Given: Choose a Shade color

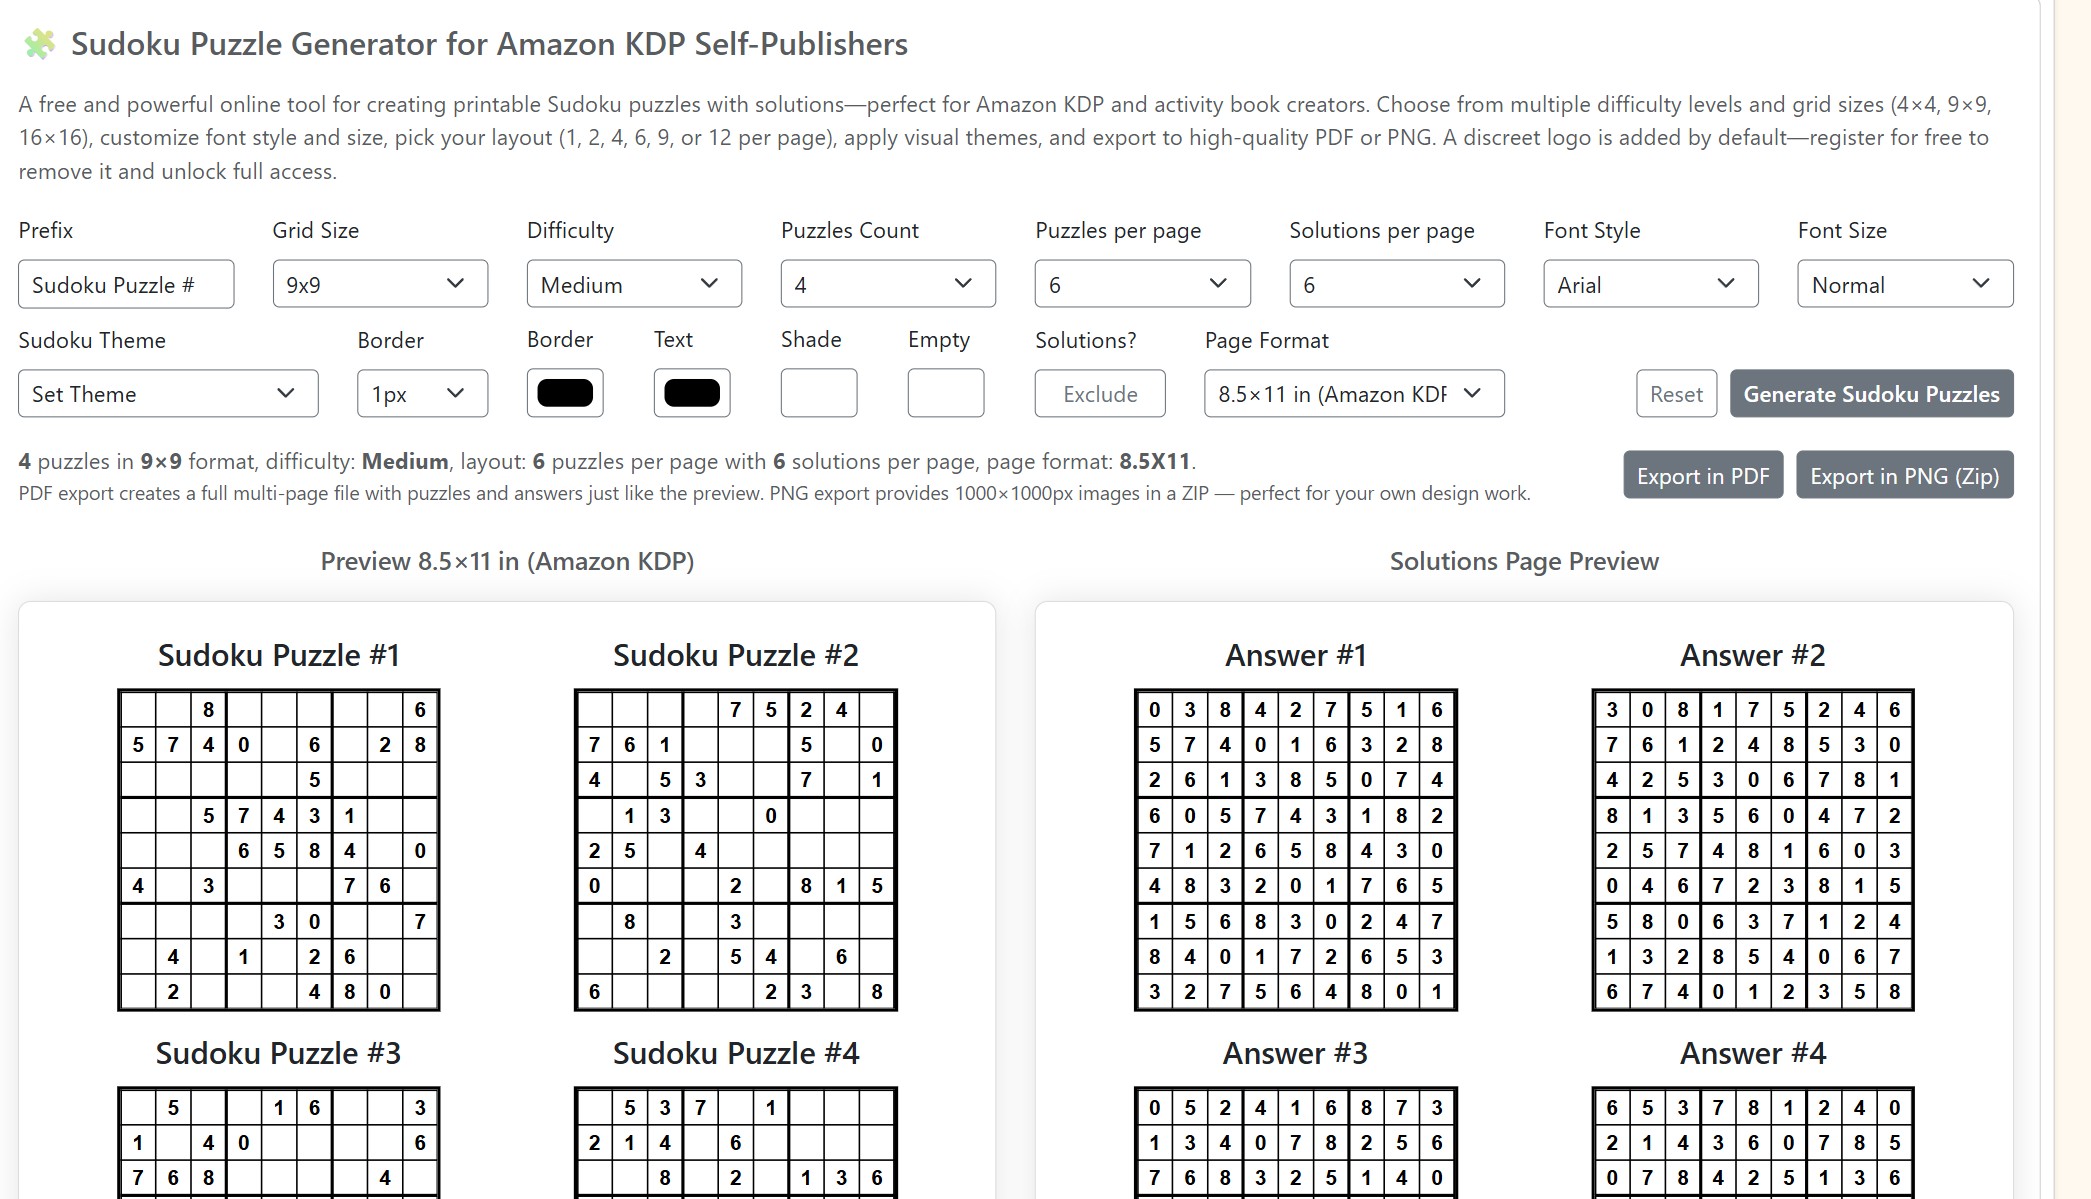Looking at the screenshot, I should point(818,393).
